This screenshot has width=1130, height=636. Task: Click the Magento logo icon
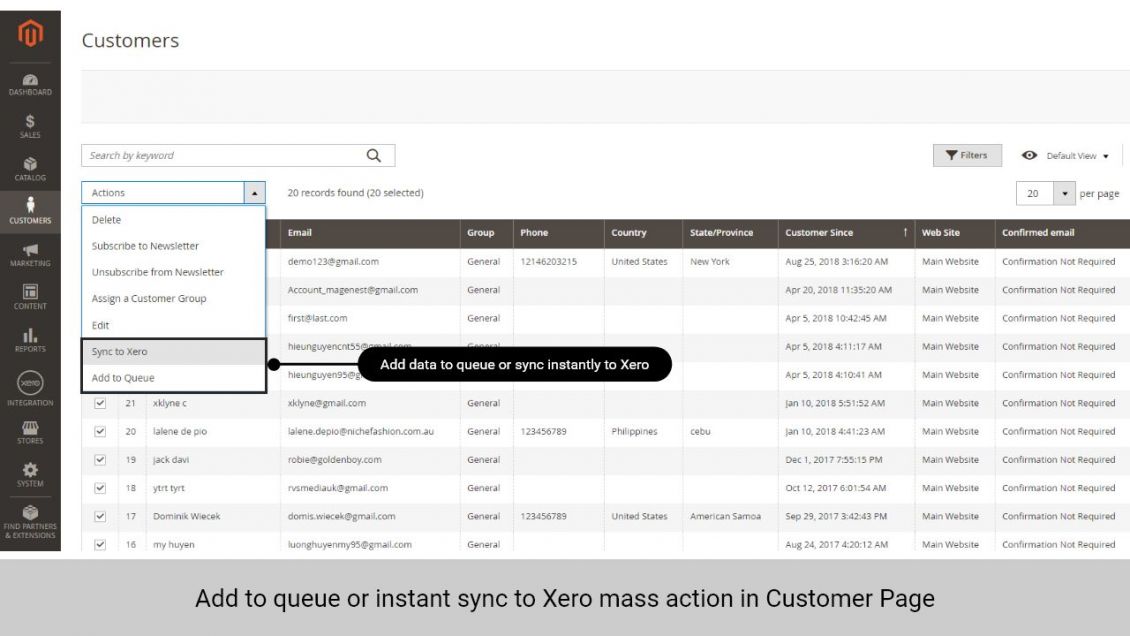(x=30, y=33)
